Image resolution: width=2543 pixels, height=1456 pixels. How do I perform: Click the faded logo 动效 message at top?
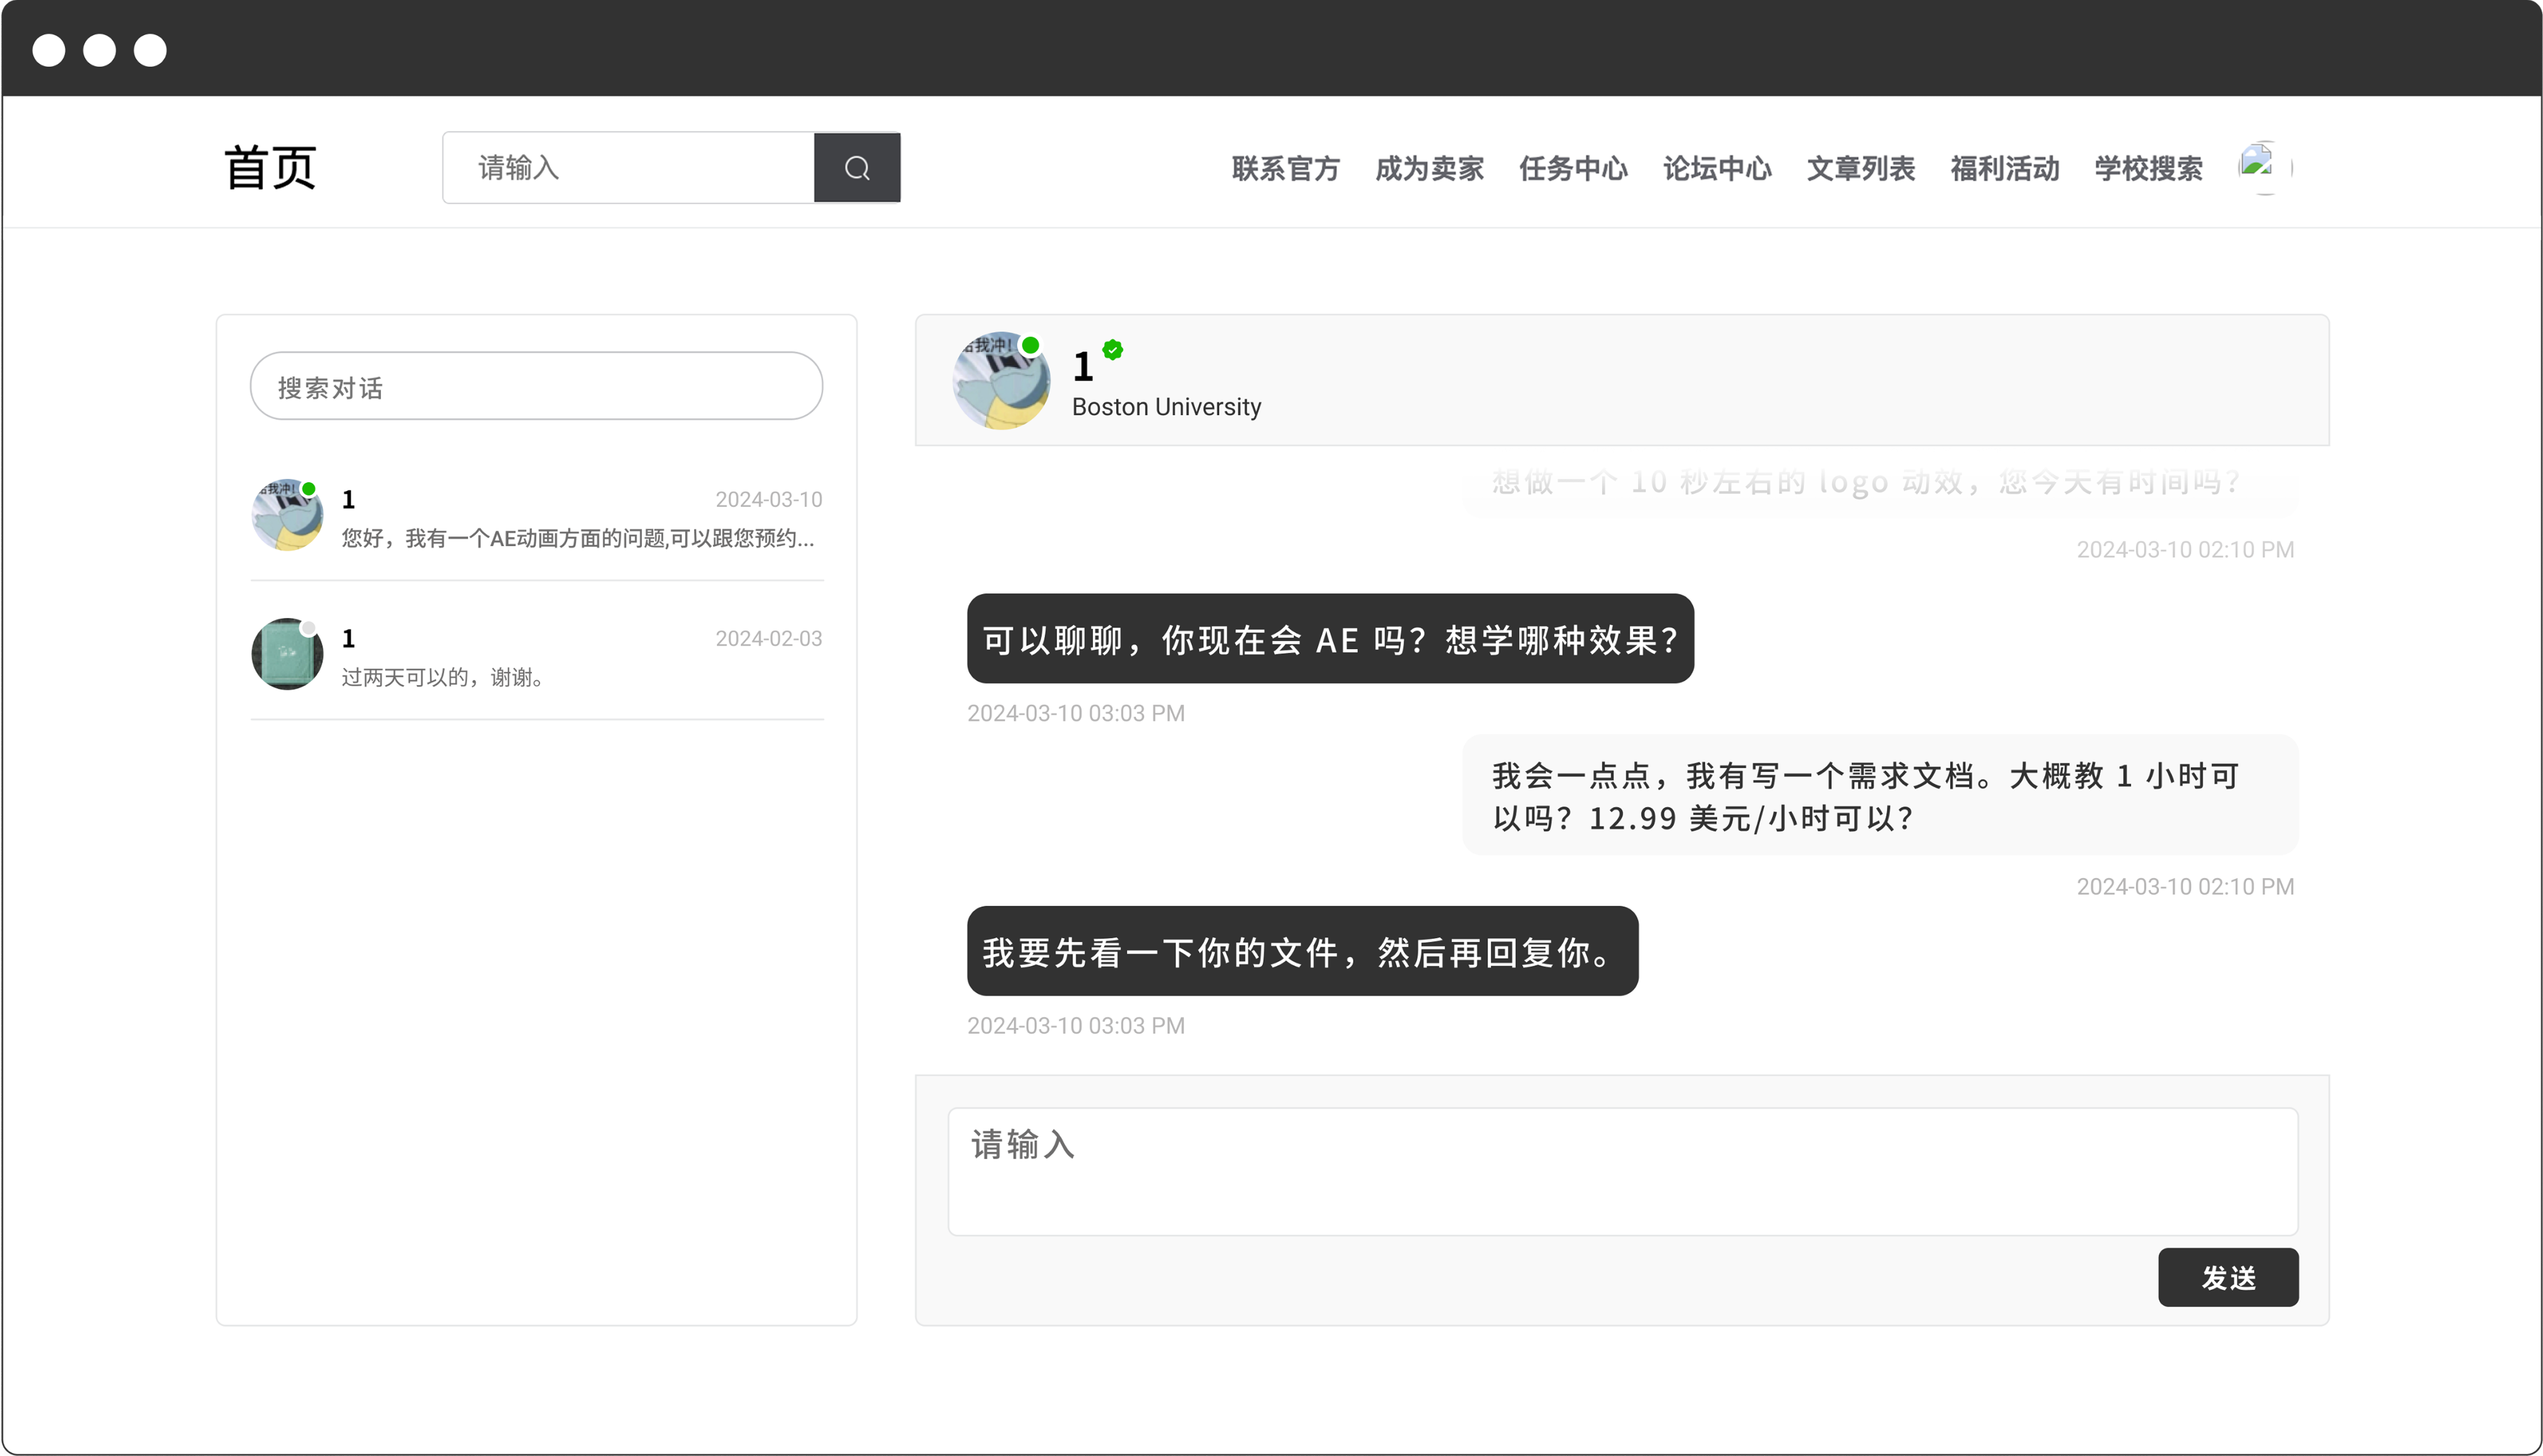[x=1880, y=484]
